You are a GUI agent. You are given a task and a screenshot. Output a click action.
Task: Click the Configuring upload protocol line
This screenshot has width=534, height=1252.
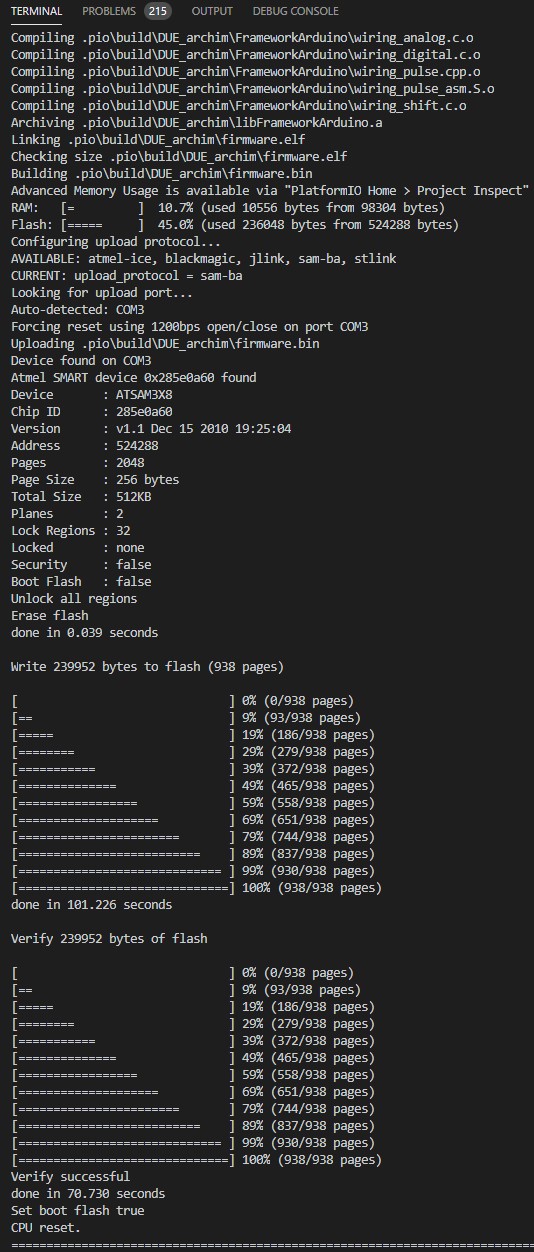tap(116, 242)
